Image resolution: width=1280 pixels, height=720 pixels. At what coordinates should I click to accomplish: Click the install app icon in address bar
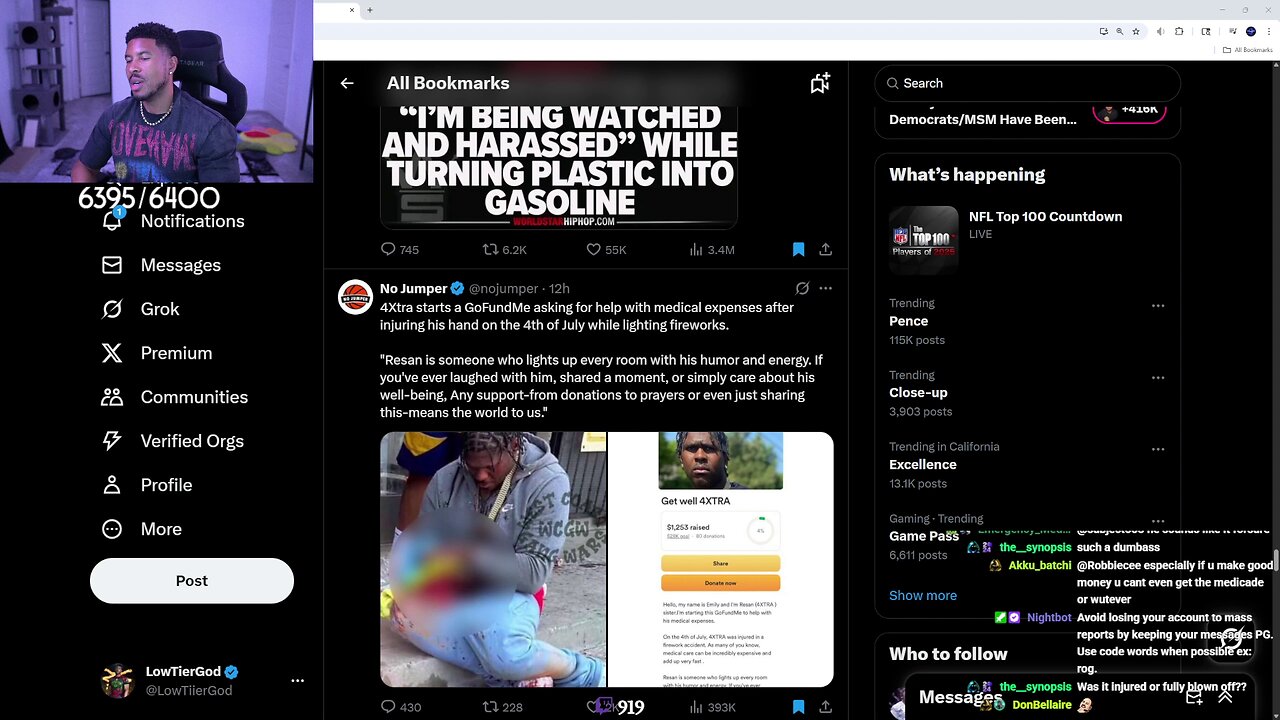click(1104, 32)
